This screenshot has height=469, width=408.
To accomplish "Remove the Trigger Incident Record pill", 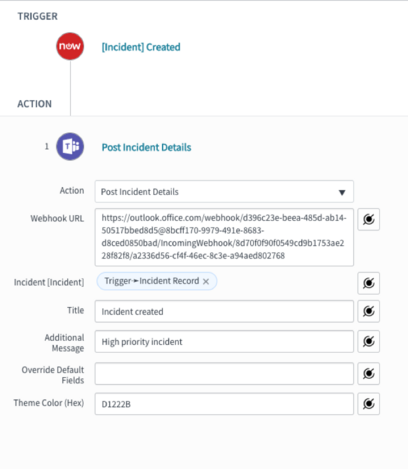I will tap(206, 281).
